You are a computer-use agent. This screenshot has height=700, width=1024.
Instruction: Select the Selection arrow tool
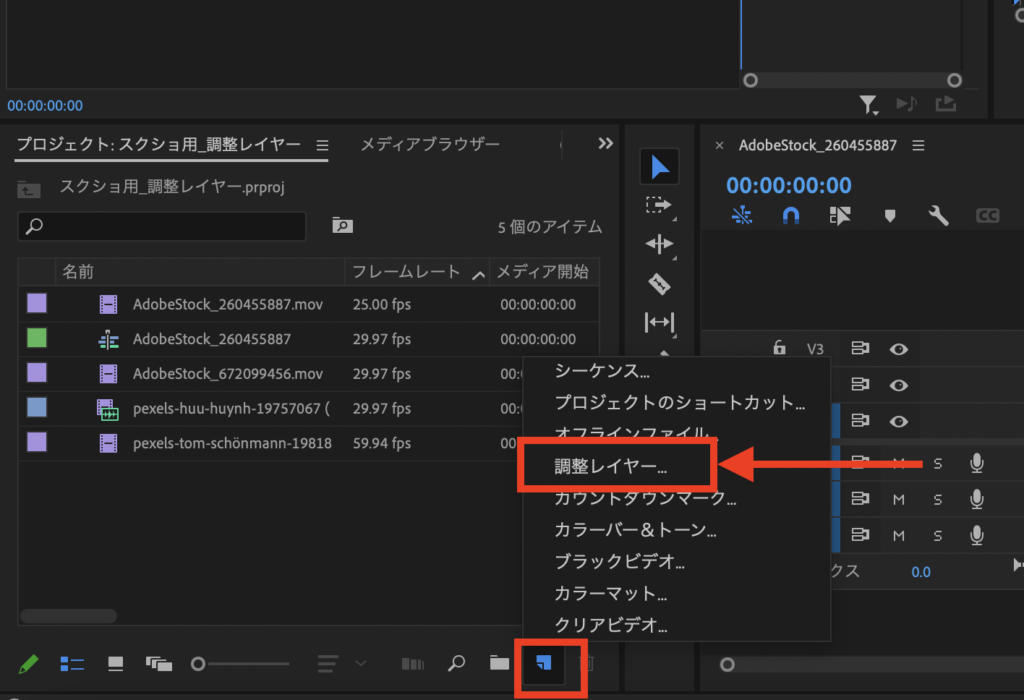click(x=659, y=168)
